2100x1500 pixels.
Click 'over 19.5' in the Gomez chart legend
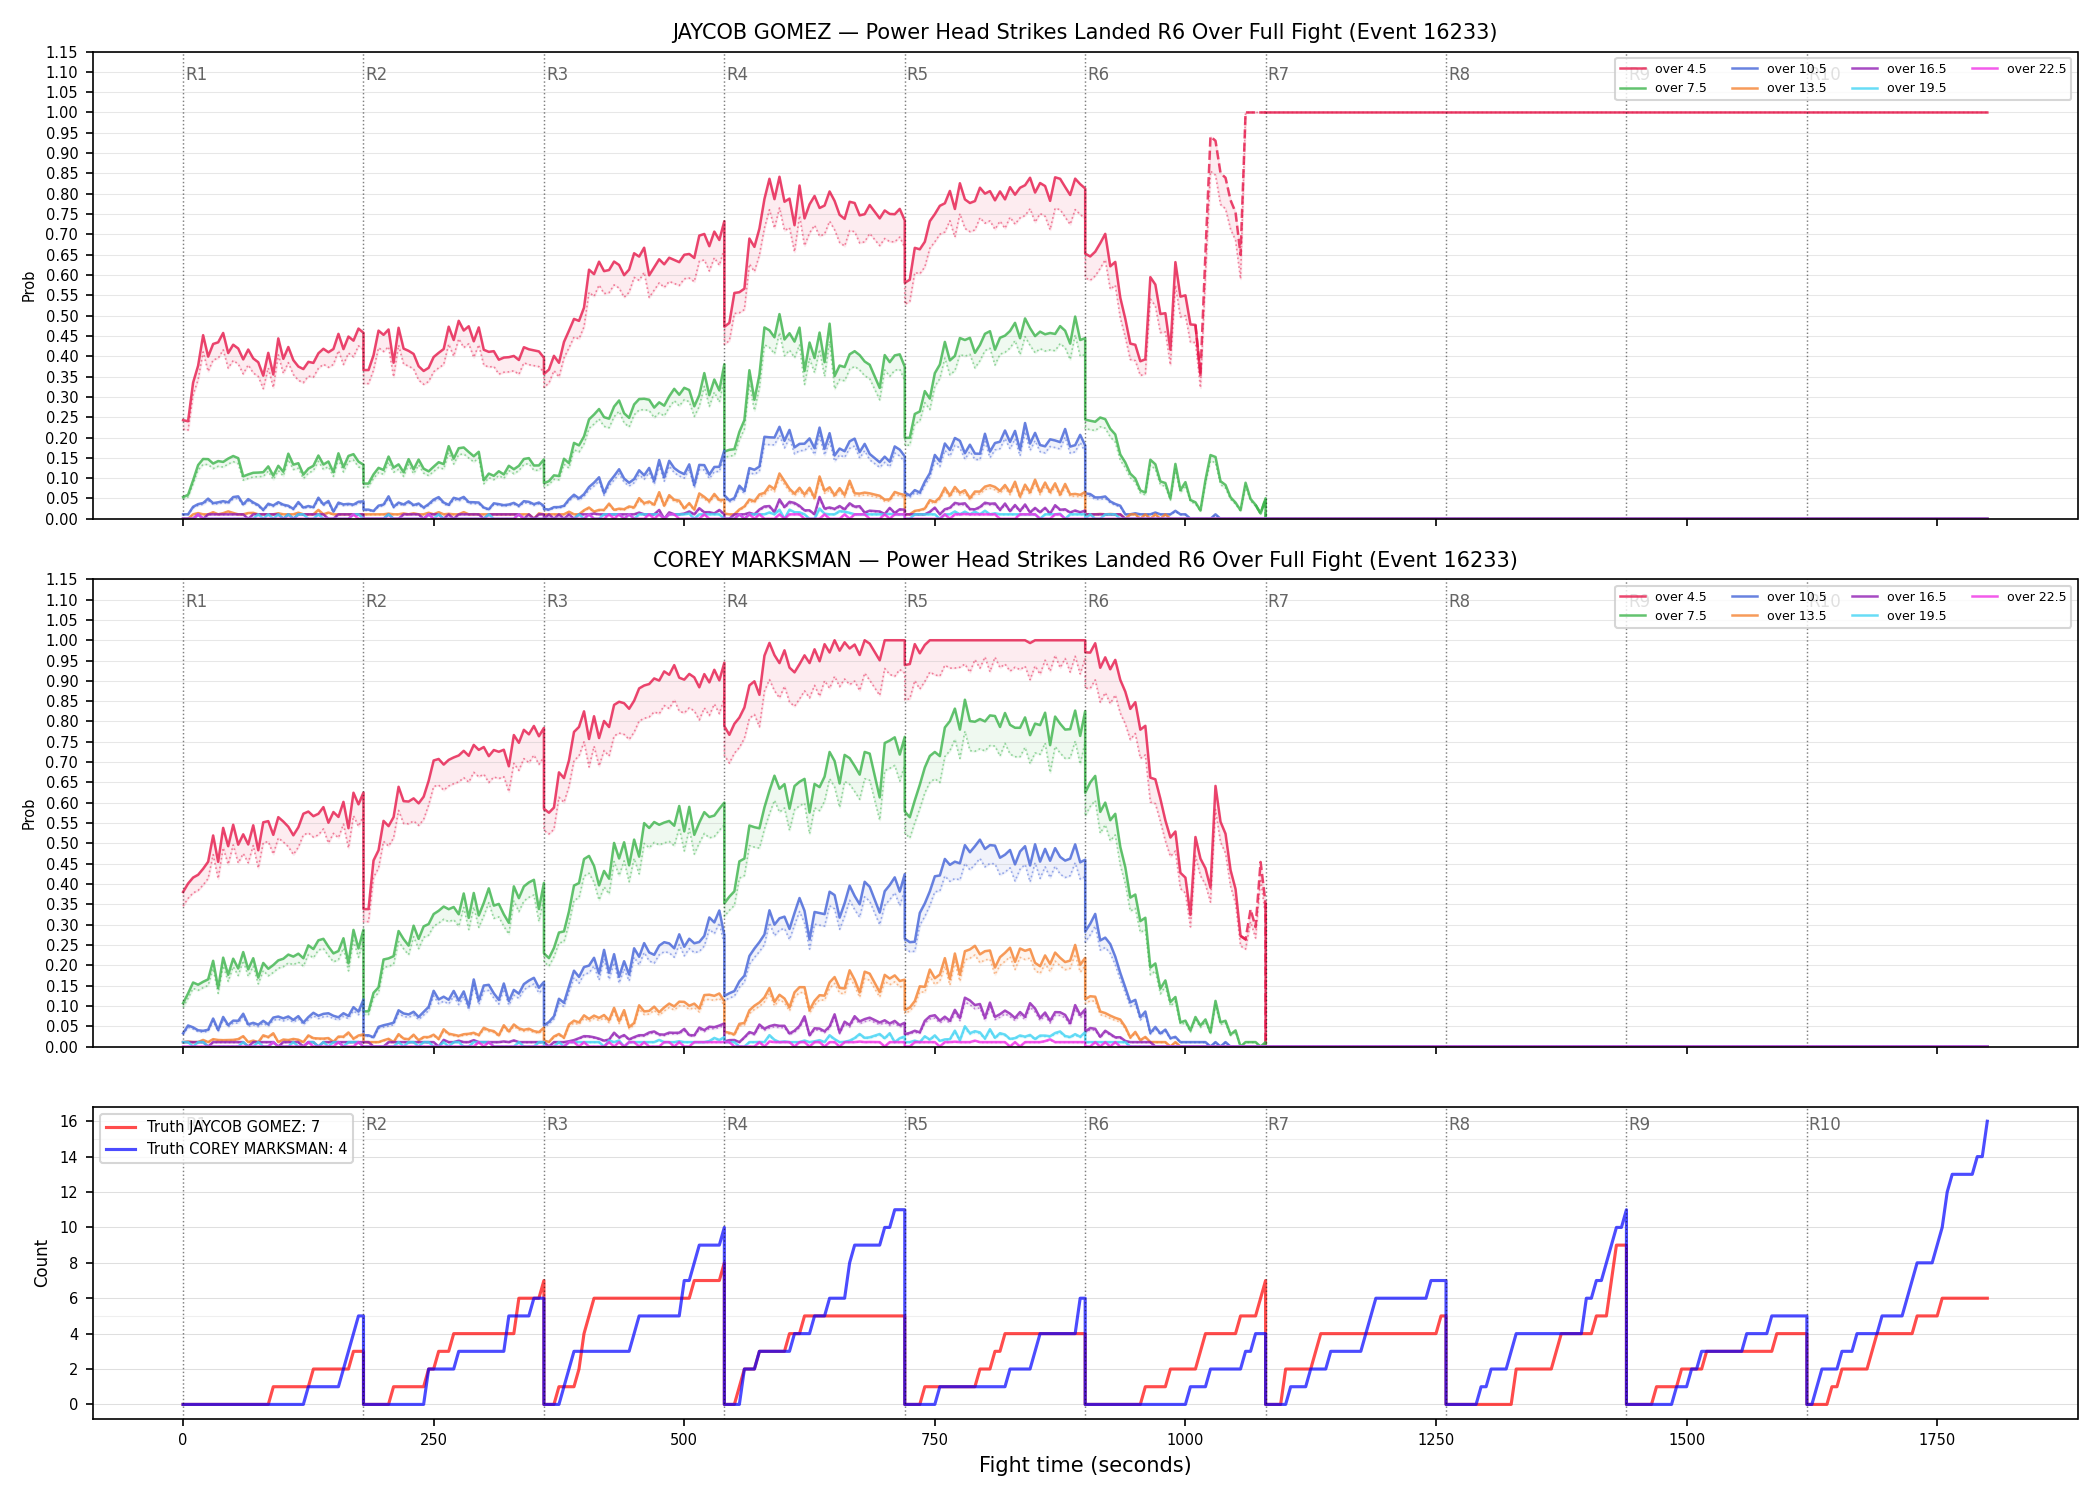(1916, 88)
